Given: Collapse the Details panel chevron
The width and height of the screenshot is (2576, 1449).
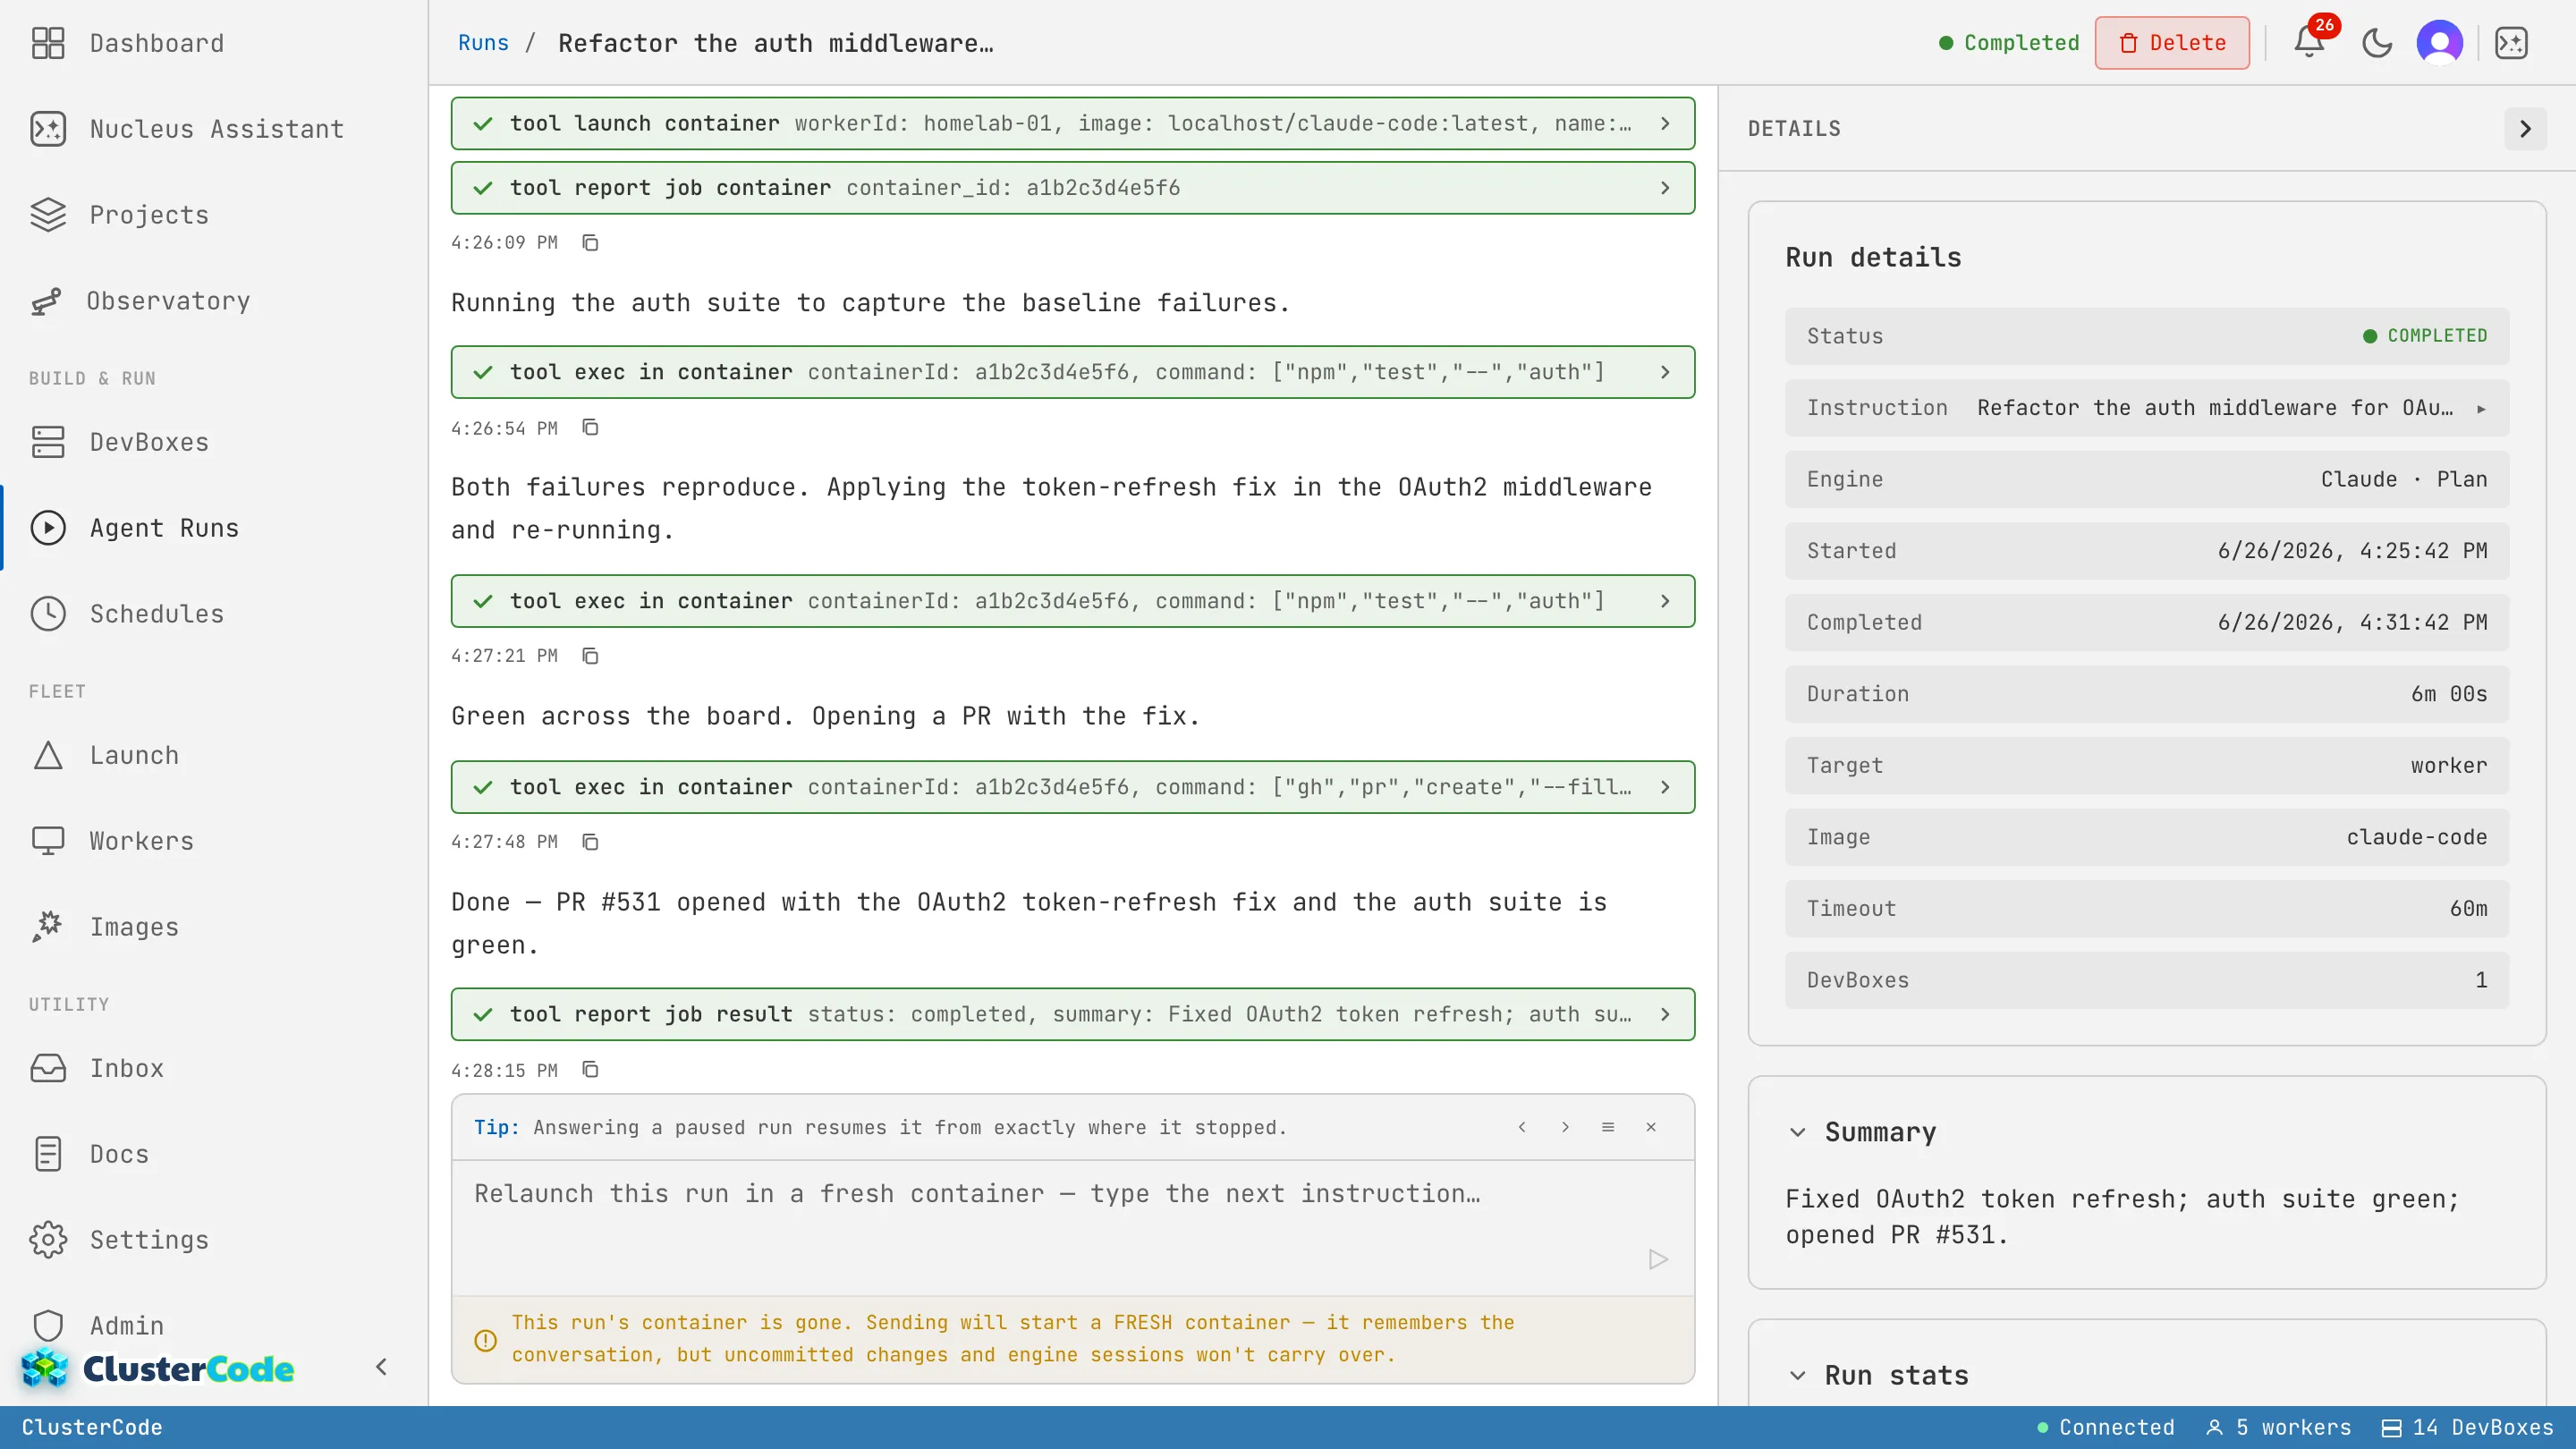Looking at the screenshot, I should [x=2525, y=129].
